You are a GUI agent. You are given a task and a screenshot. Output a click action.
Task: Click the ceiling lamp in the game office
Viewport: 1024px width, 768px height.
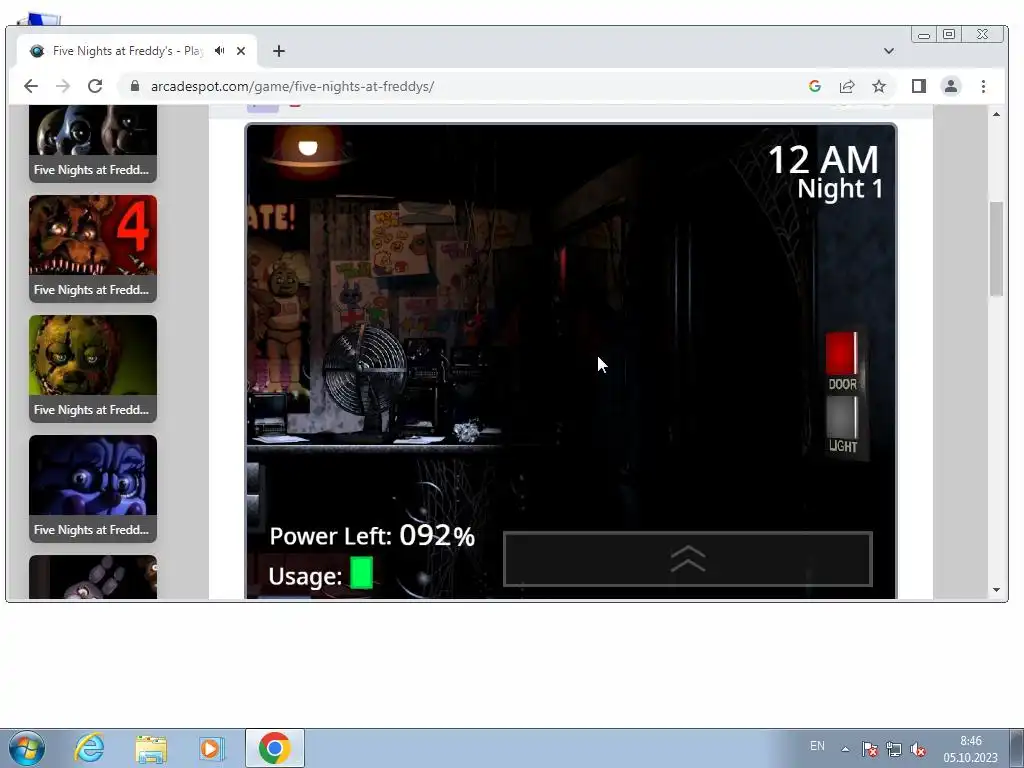(307, 152)
